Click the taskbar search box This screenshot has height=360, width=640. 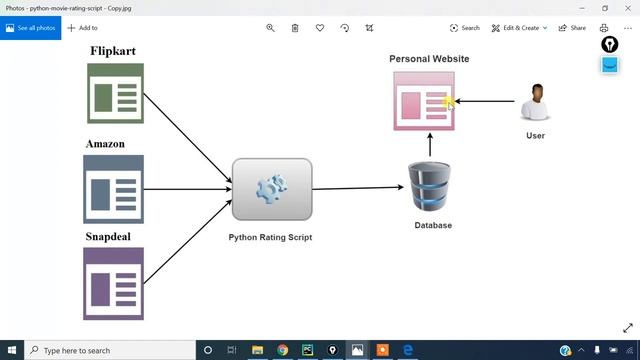(110, 350)
